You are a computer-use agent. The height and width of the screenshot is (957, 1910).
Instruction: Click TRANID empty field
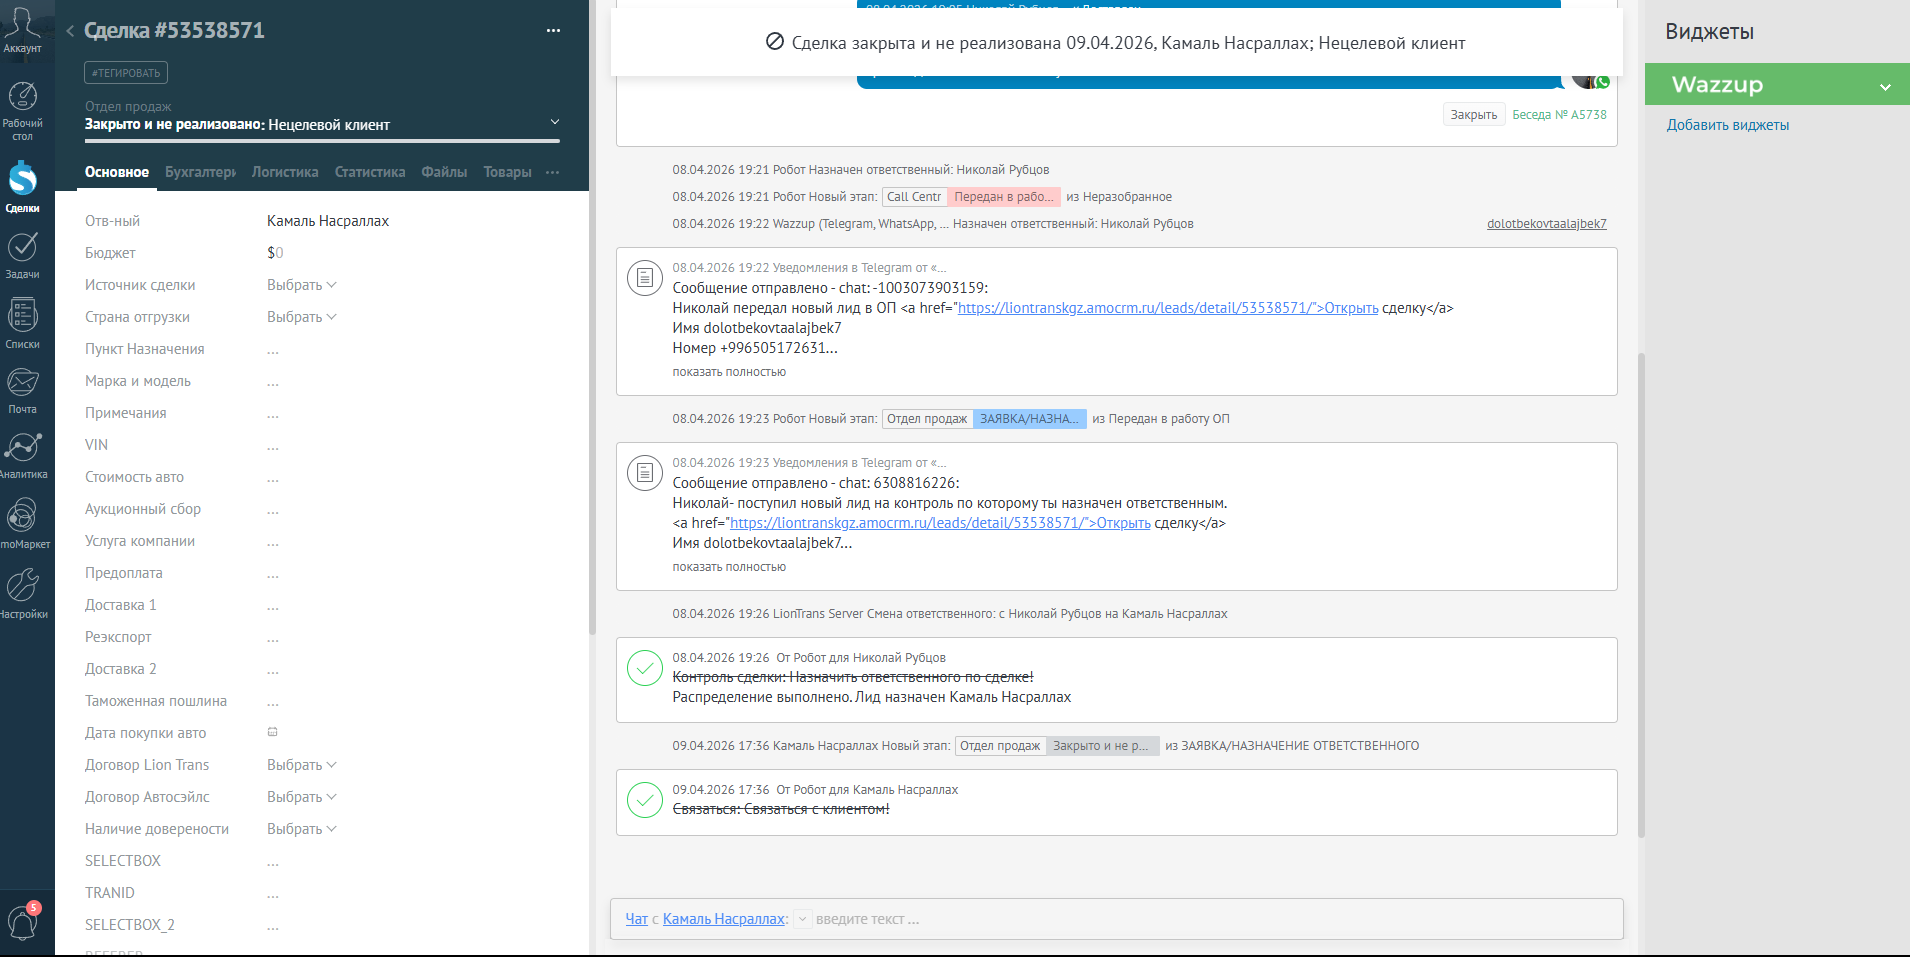click(273, 893)
